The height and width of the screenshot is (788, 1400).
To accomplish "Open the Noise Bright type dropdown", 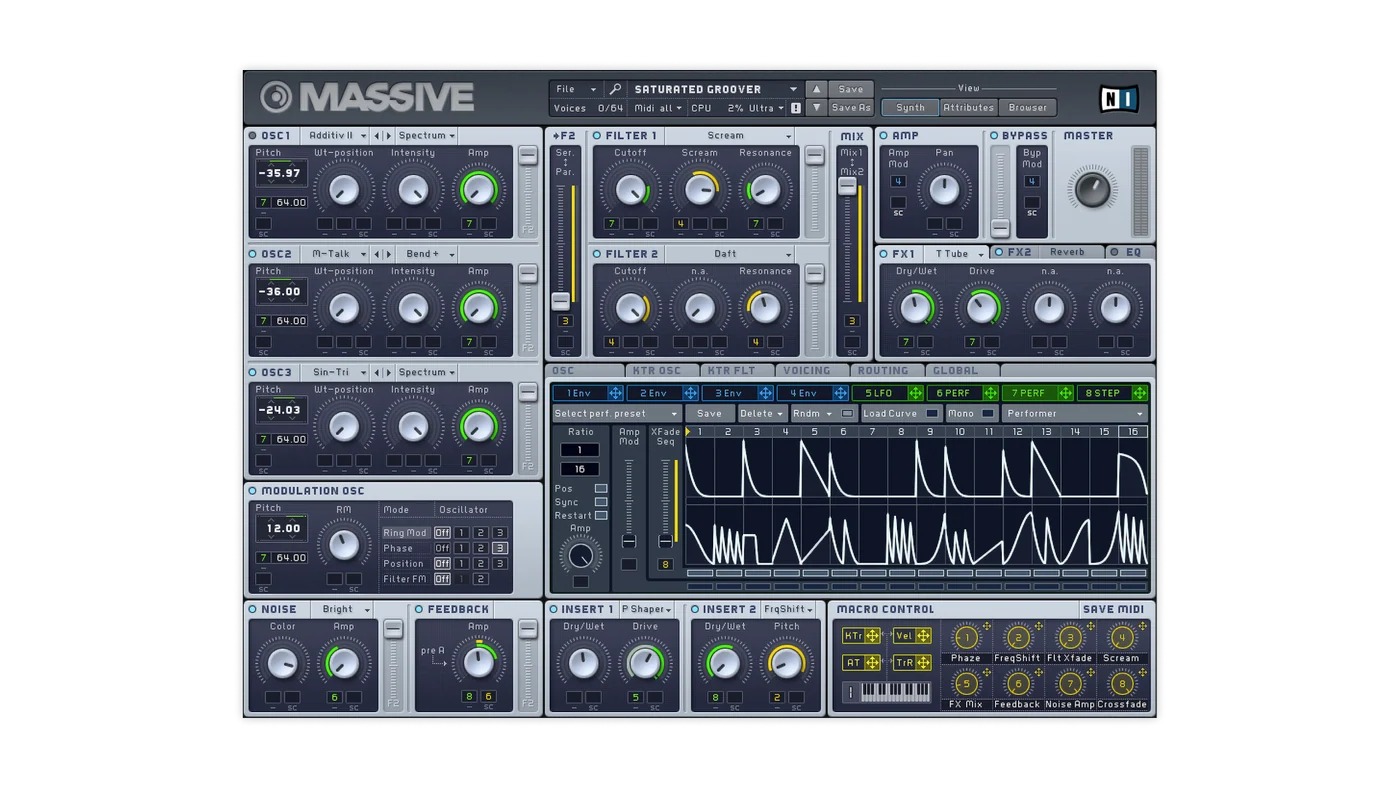I will (x=343, y=609).
